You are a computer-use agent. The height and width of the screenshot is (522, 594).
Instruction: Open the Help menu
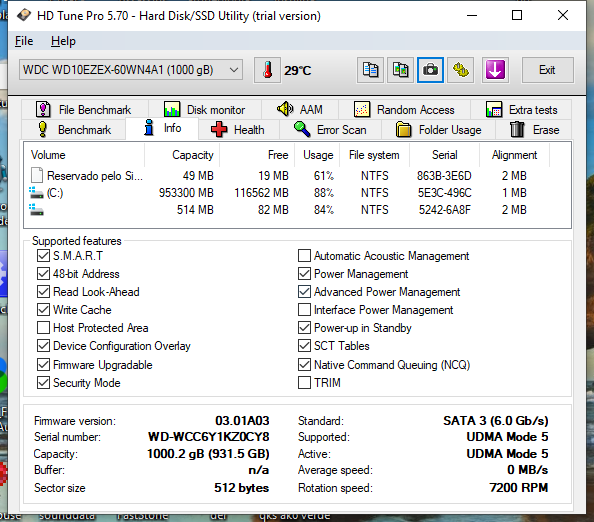click(x=63, y=41)
